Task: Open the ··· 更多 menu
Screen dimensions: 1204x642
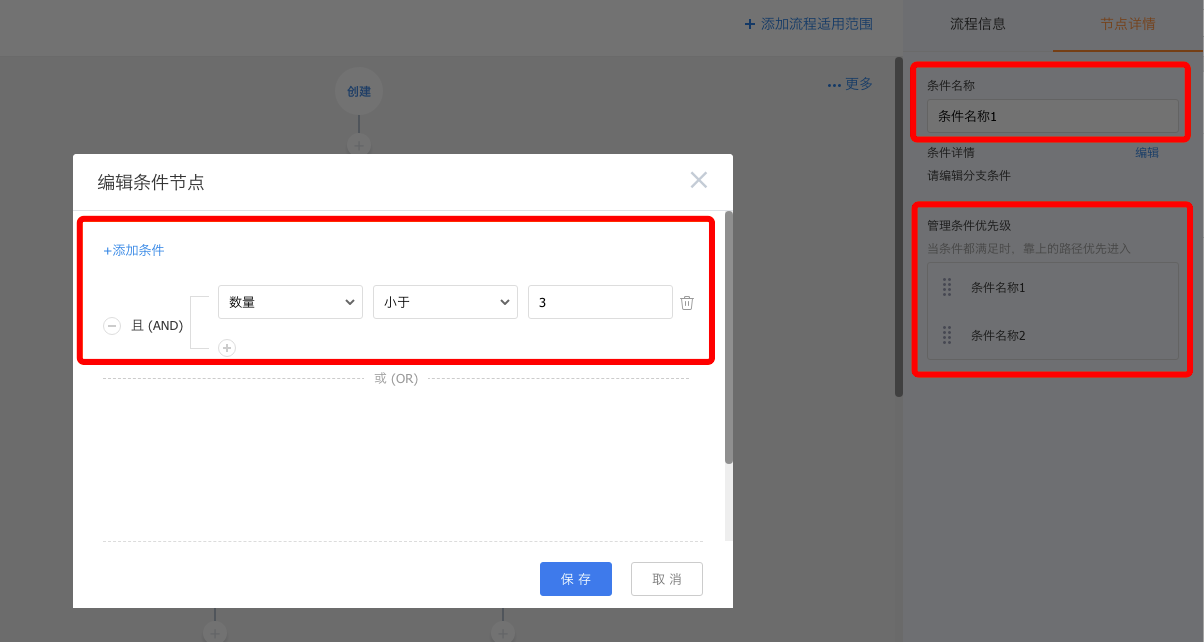Action: point(850,84)
